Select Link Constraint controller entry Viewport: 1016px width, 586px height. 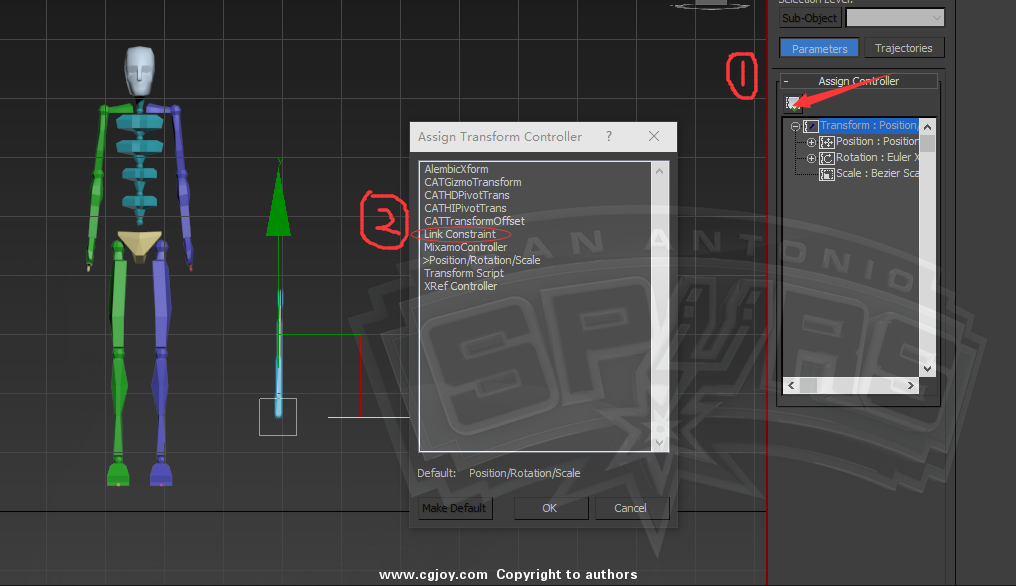click(459, 234)
